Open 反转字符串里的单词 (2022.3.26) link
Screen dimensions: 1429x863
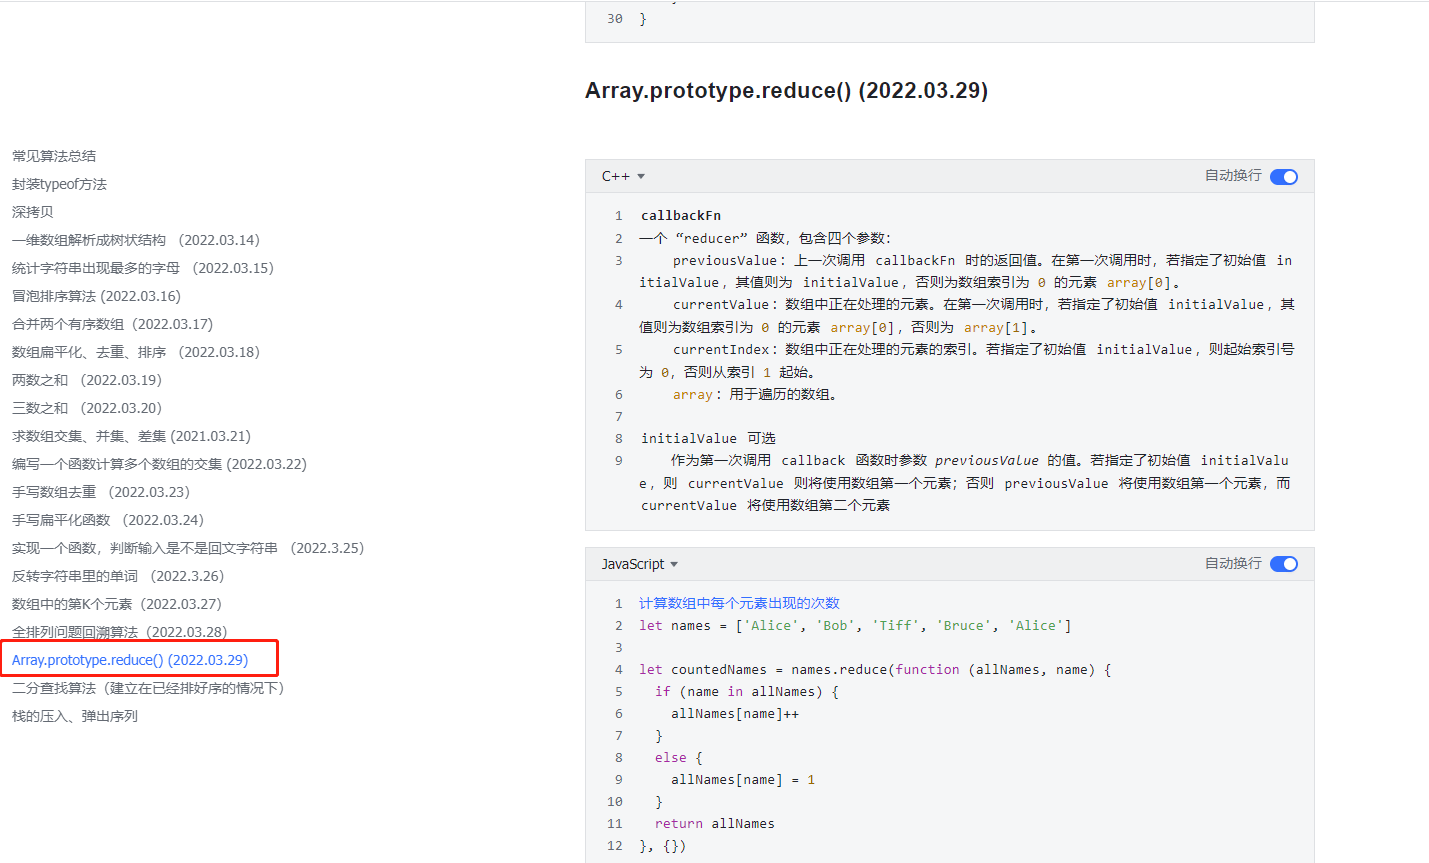click(x=117, y=576)
